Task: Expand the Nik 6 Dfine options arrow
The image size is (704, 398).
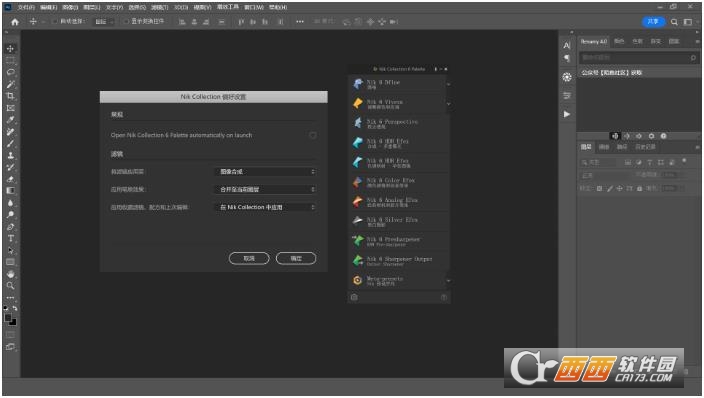Action: pos(449,84)
